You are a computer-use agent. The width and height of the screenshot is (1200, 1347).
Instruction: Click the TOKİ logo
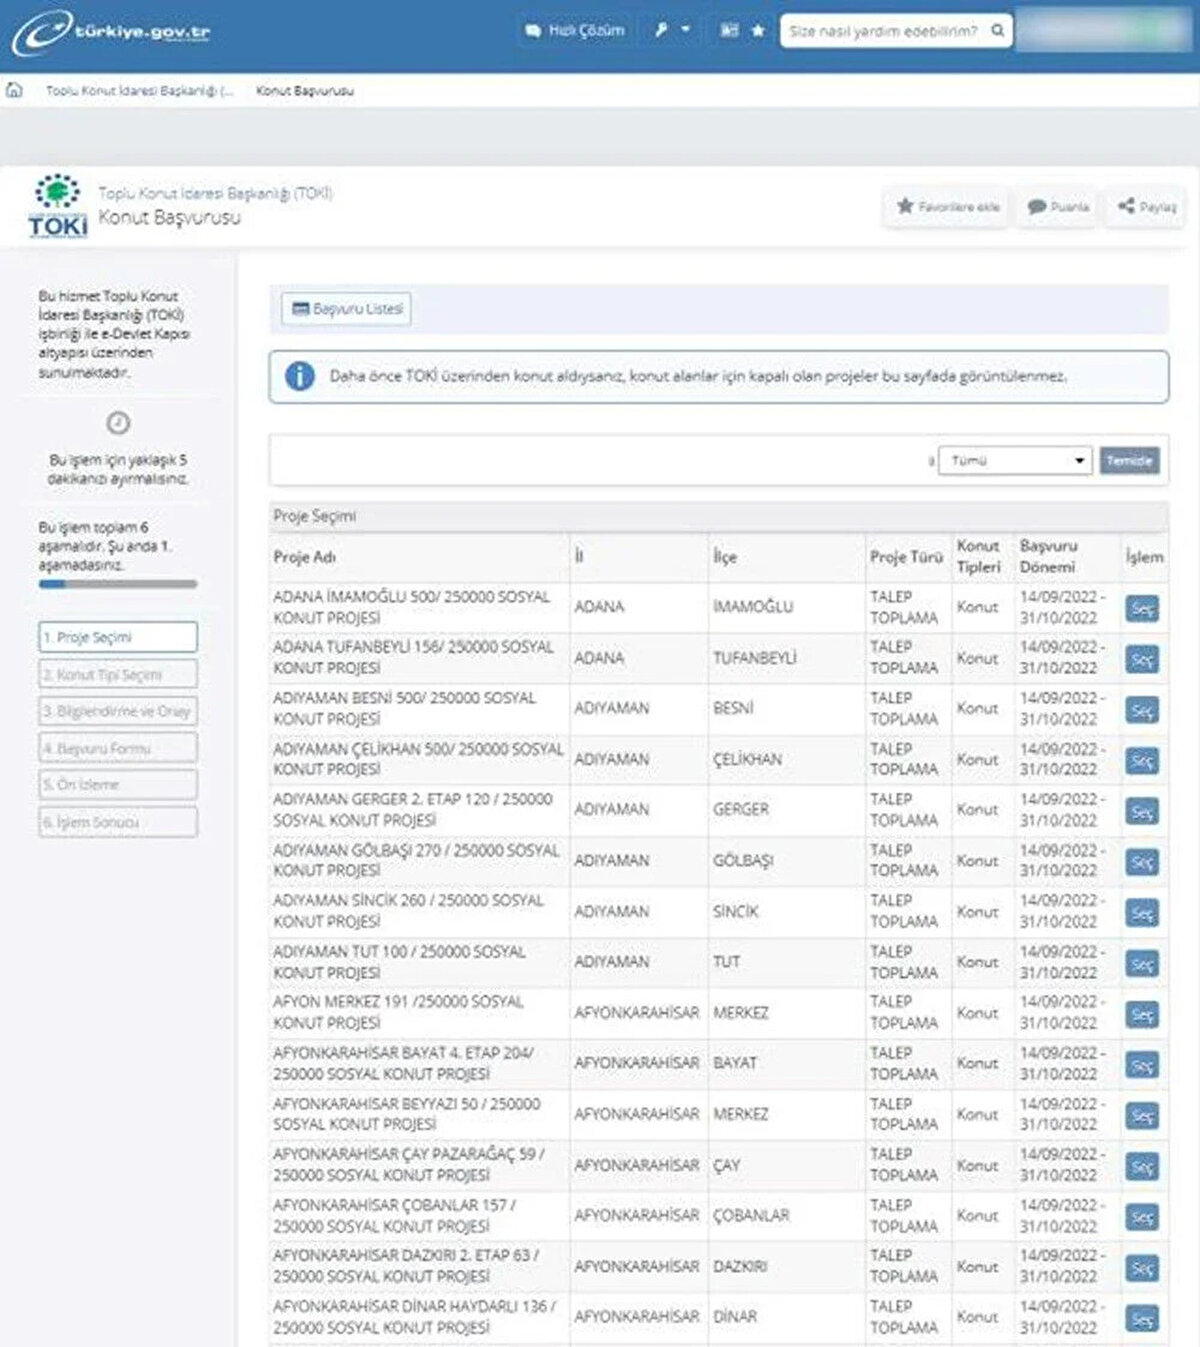click(x=58, y=203)
